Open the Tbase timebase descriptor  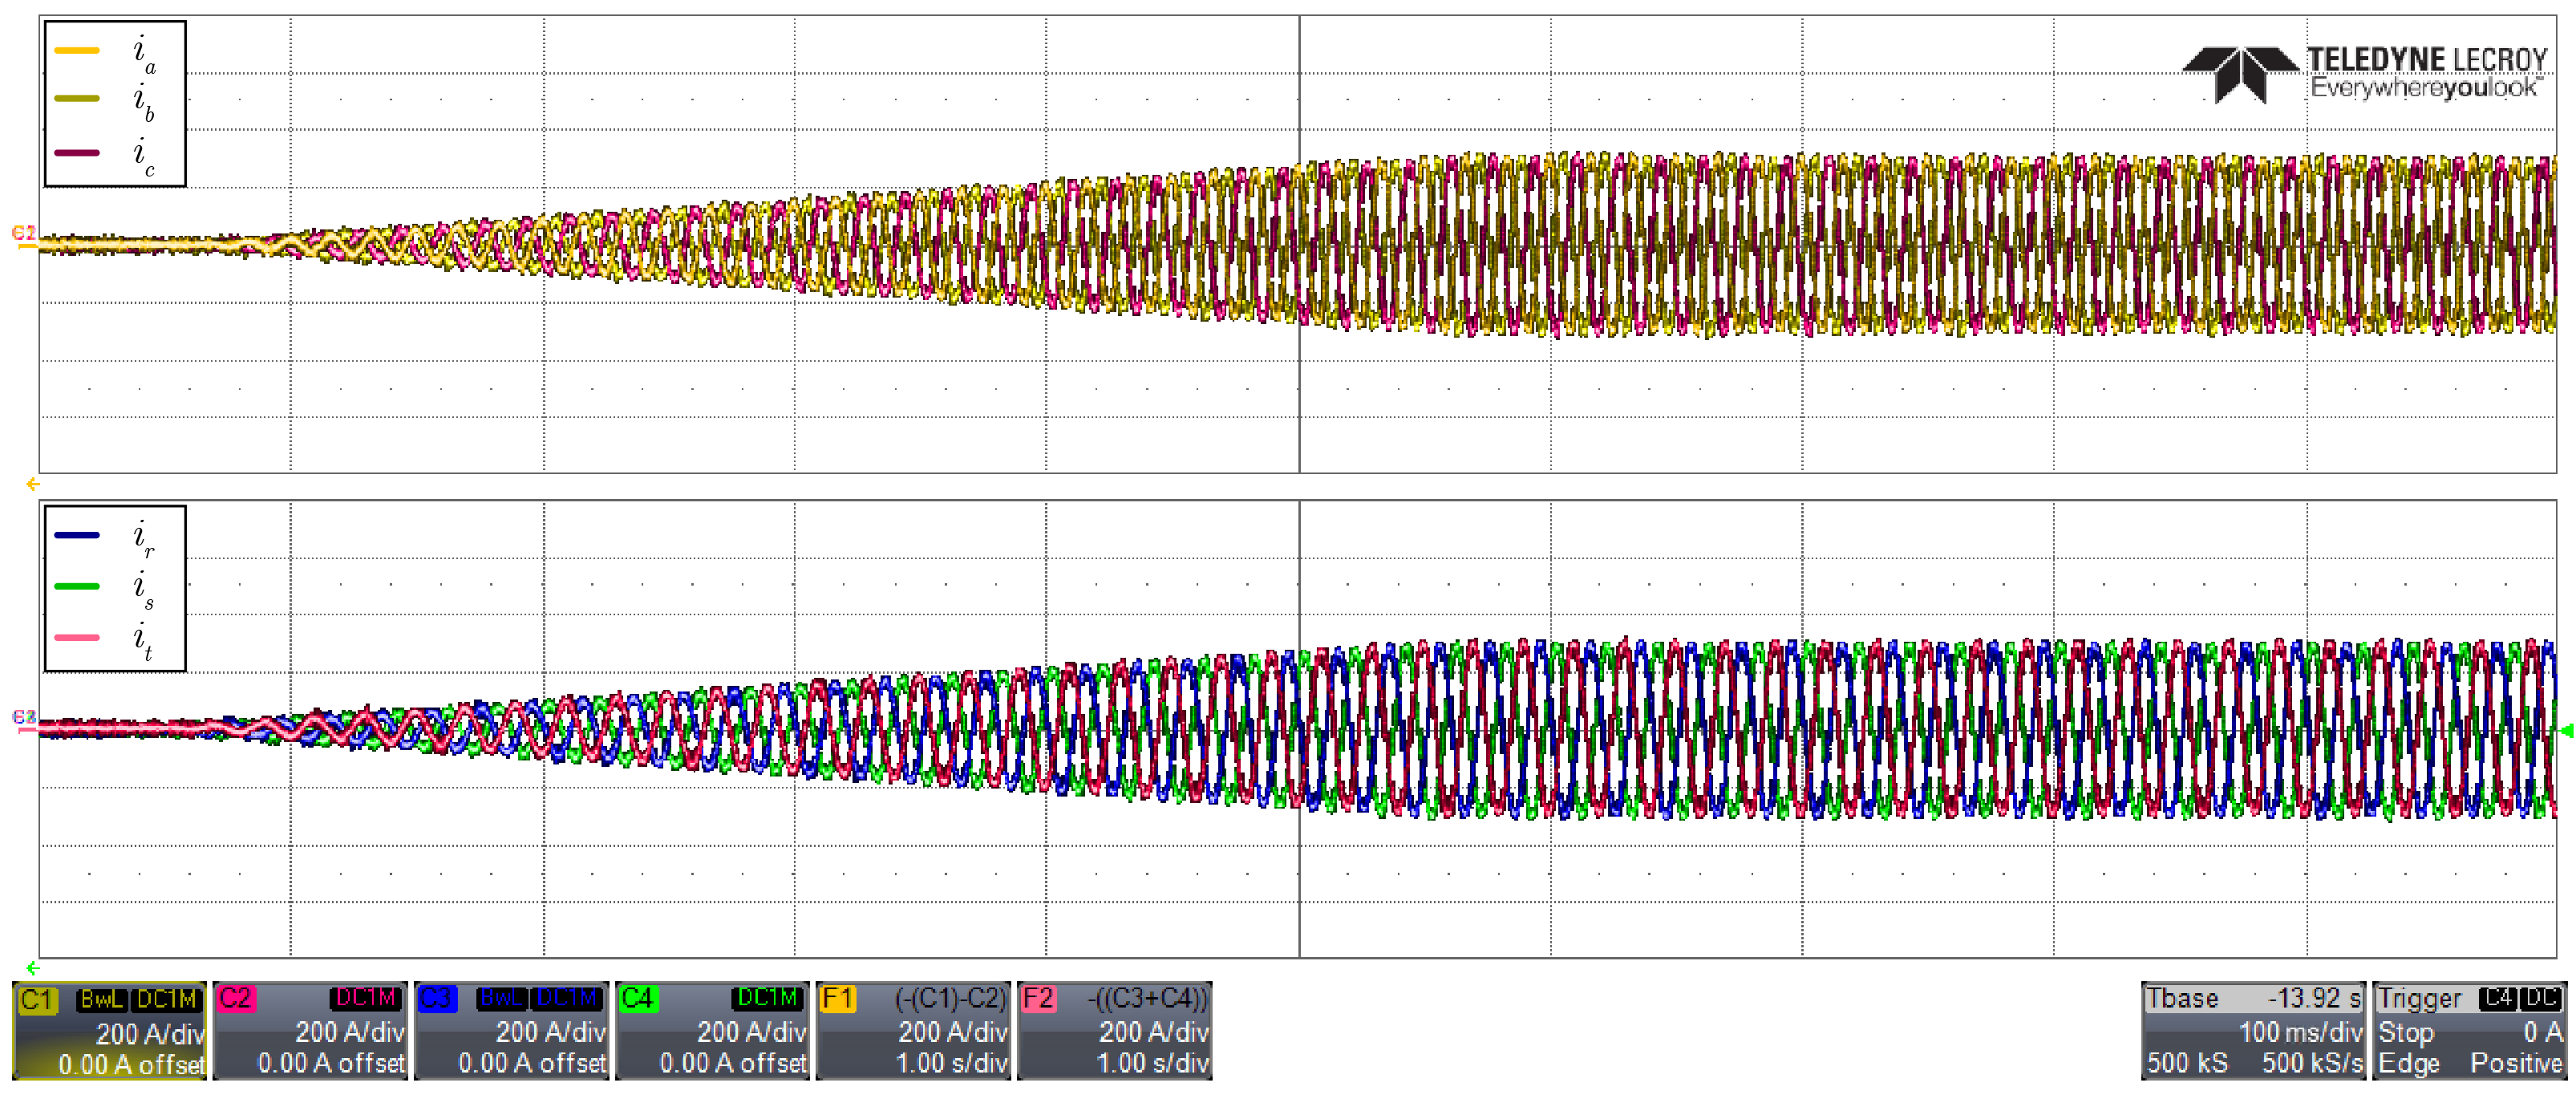pos(2253,1031)
